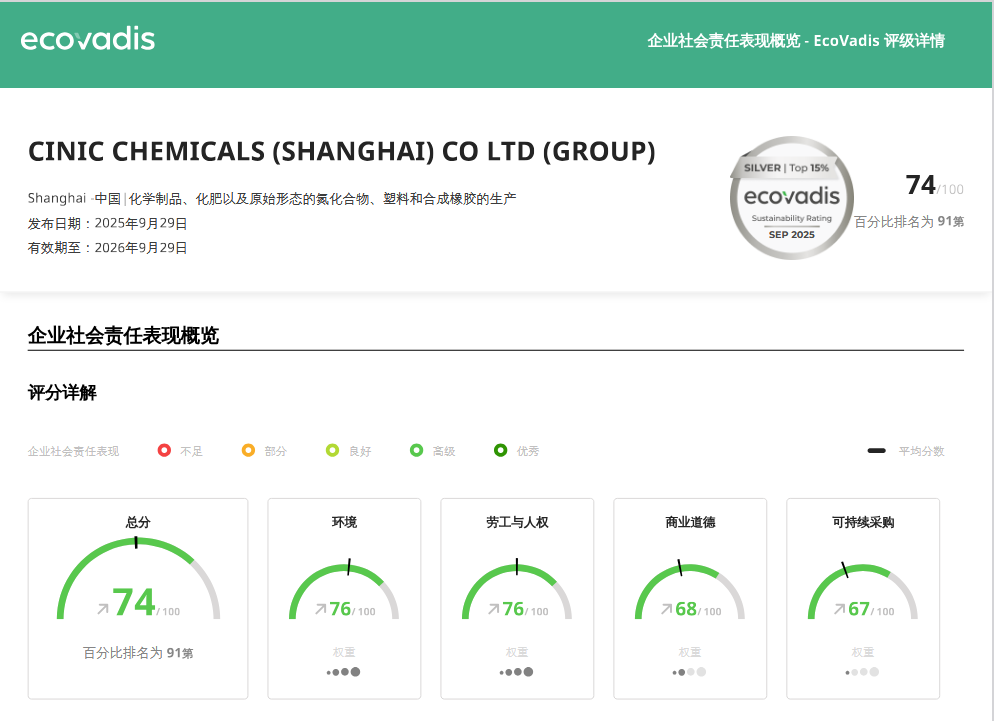
Task: Click the green 高级 legend circle
Action: pos(416,451)
